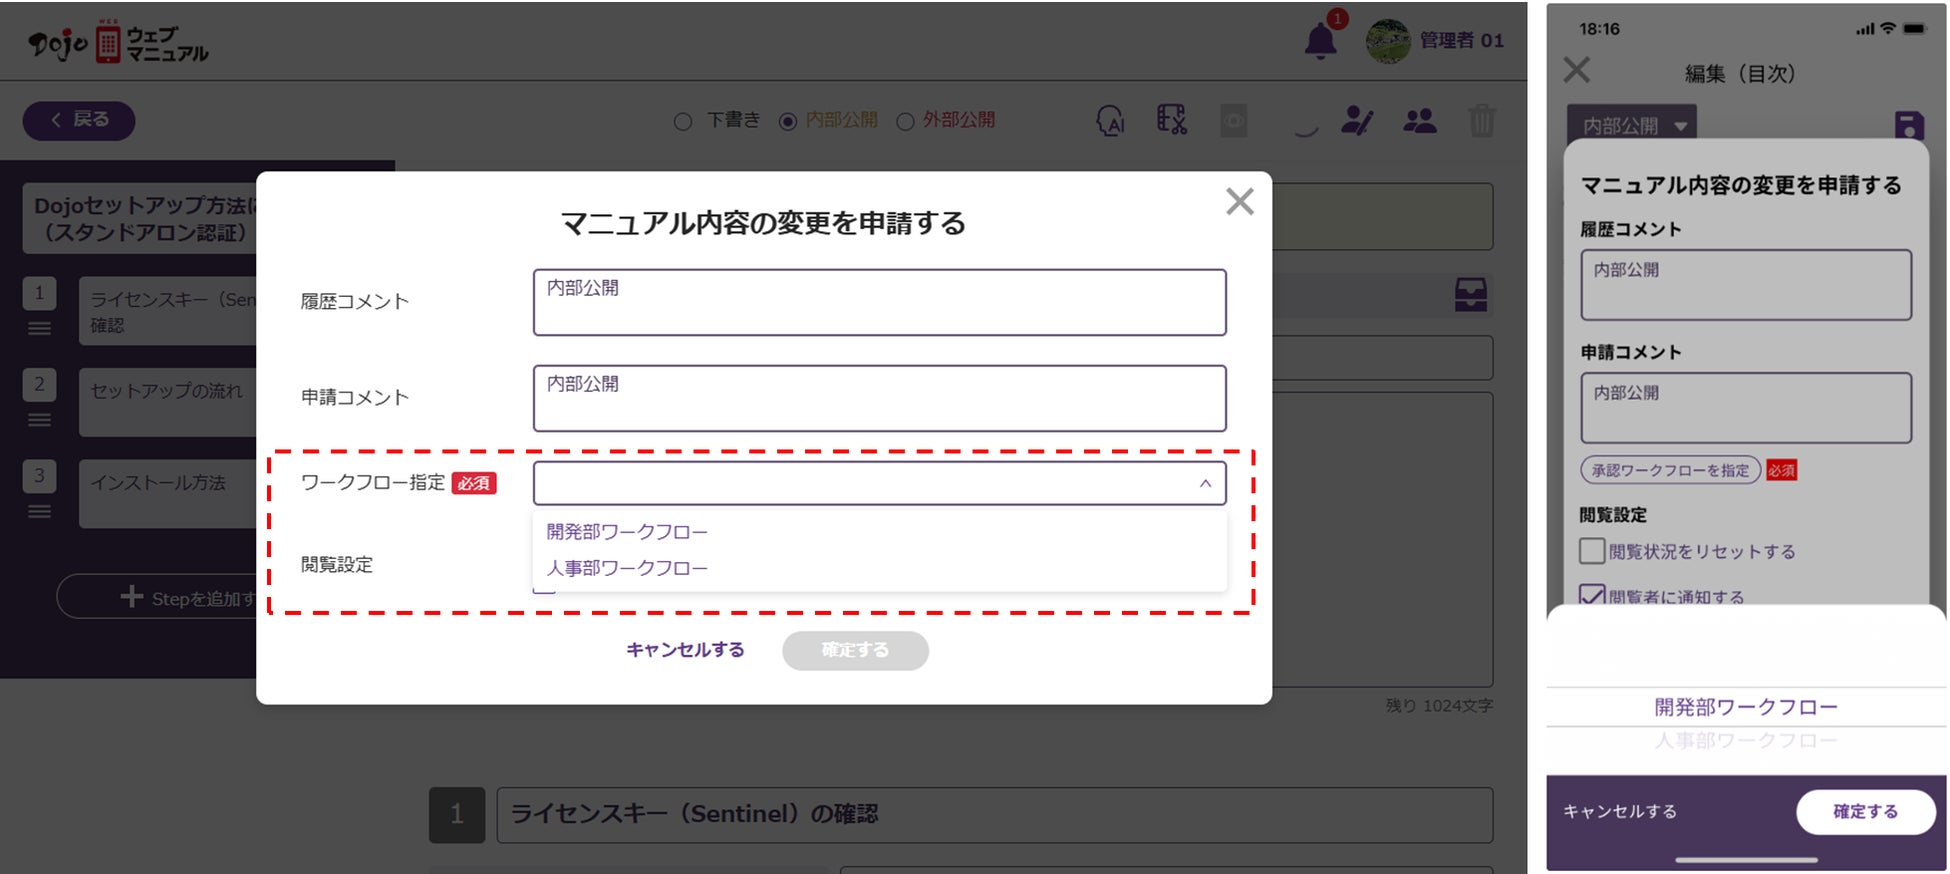Click drag handle under step 2
1950x874 pixels.
click(40, 420)
